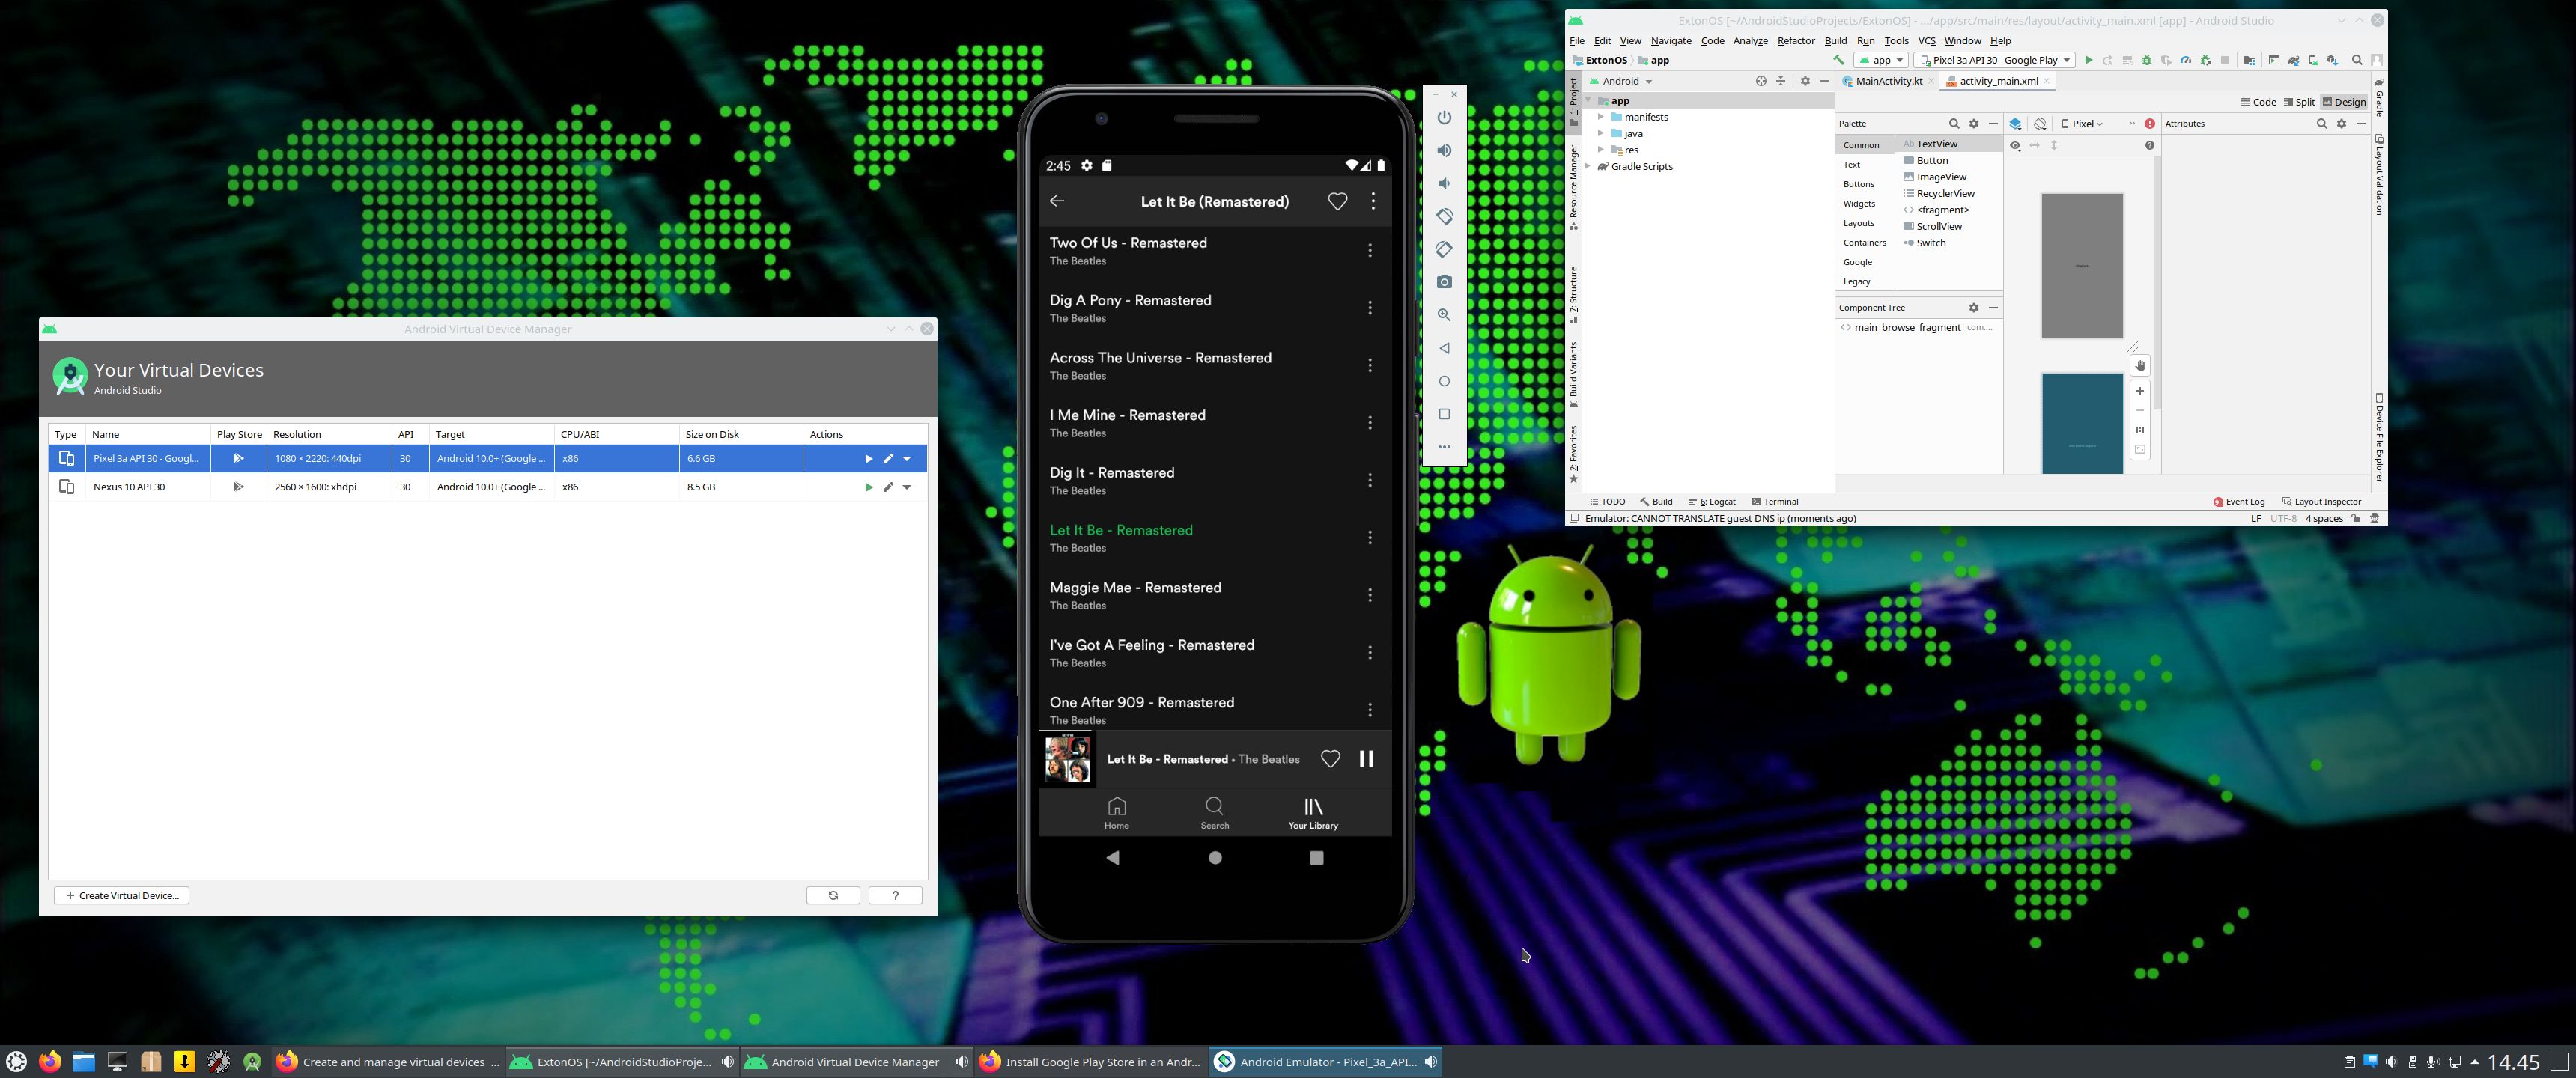Click Create Virtual Device button
The image size is (2576, 1078).
coord(122,896)
